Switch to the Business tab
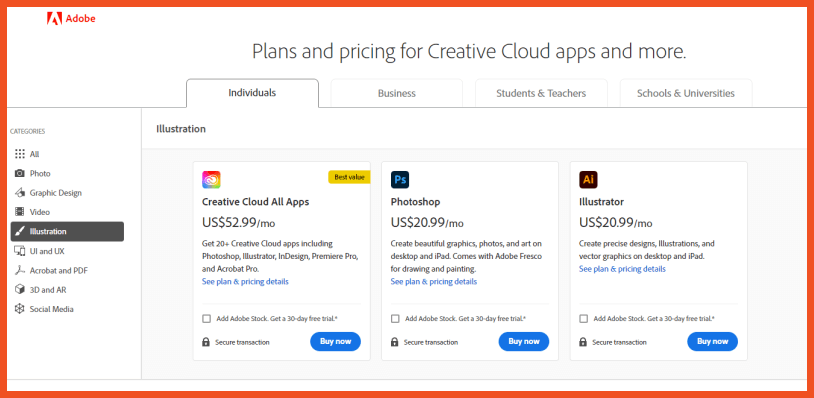The width and height of the screenshot is (814, 398). coord(397,93)
